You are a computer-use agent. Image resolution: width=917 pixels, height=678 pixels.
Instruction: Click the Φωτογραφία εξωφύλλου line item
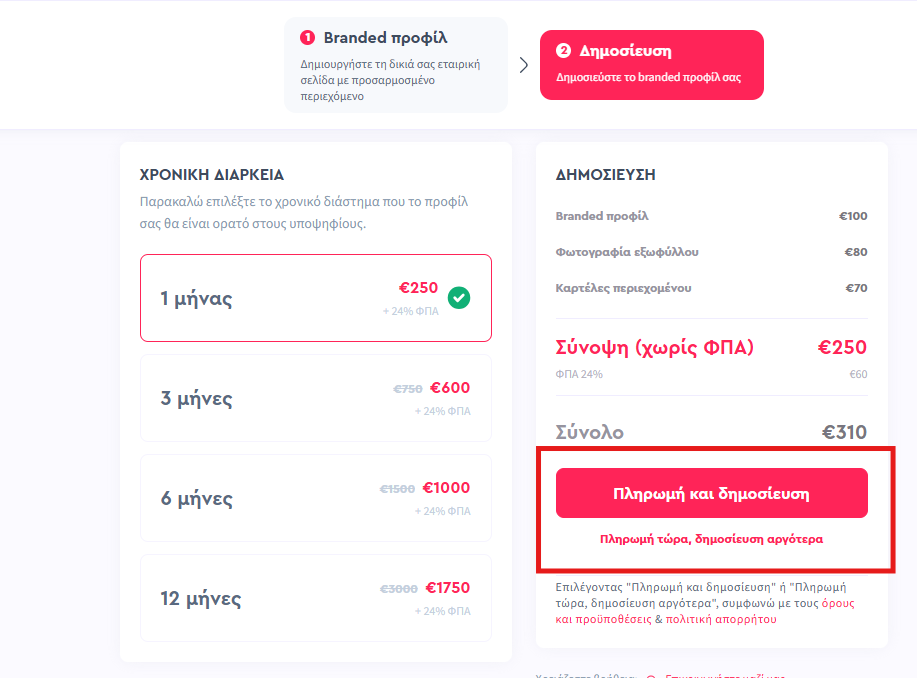(x=711, y=252)
